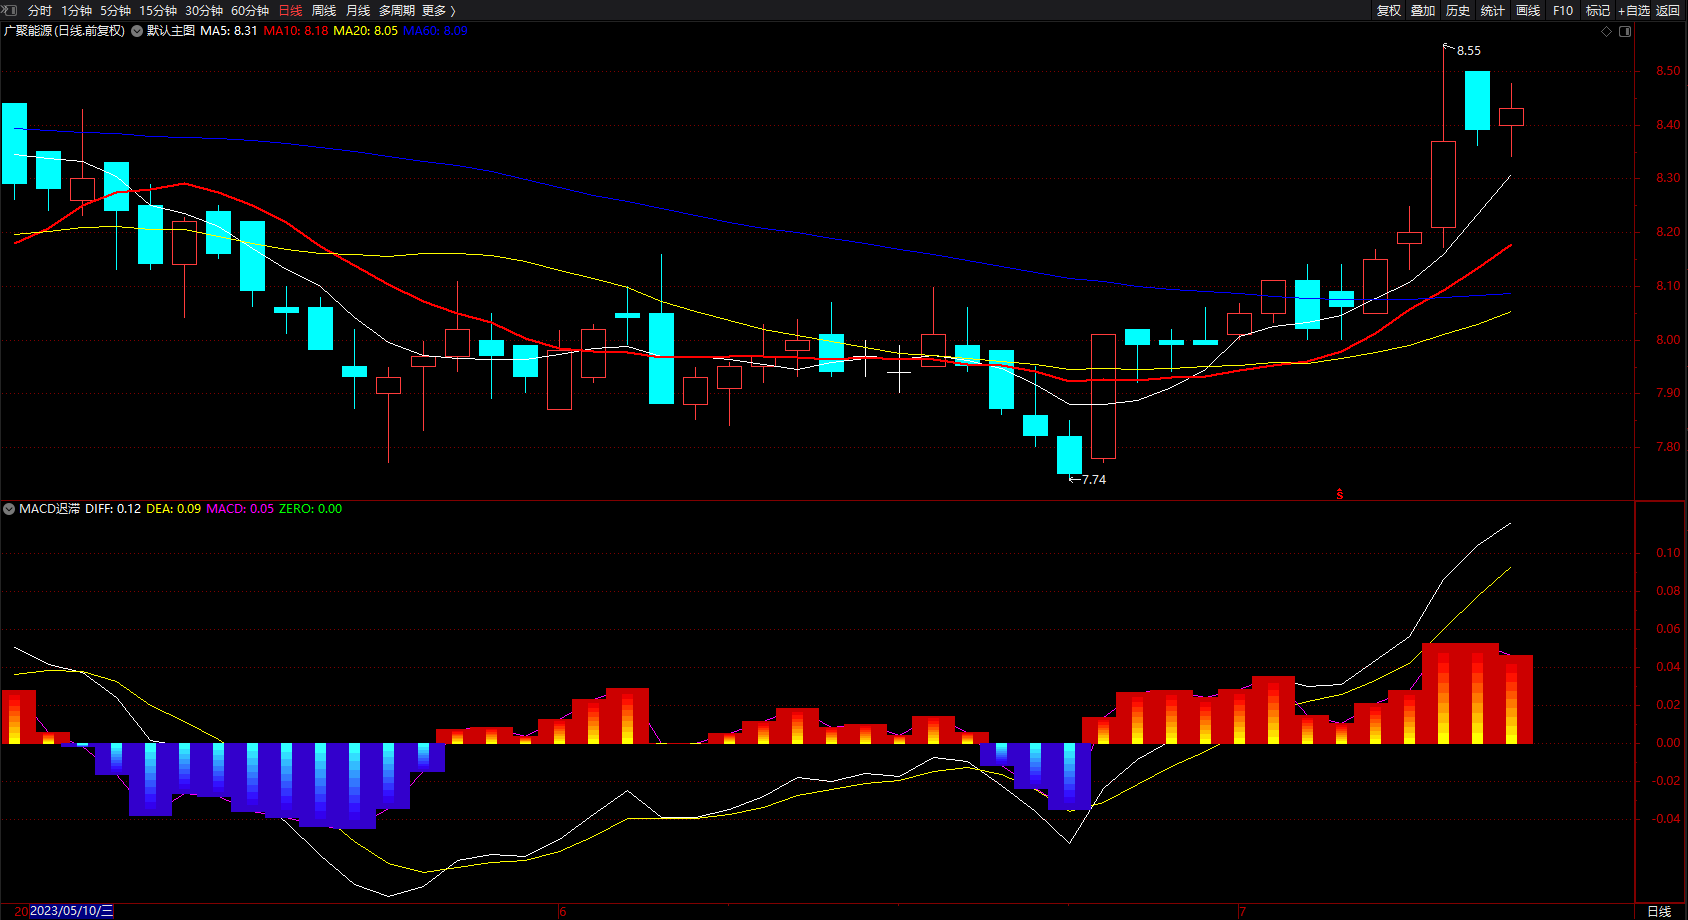1688x920 pixels.
Task: Select the 60分钟 timeframe tab
Action: [x=250, y=10]
